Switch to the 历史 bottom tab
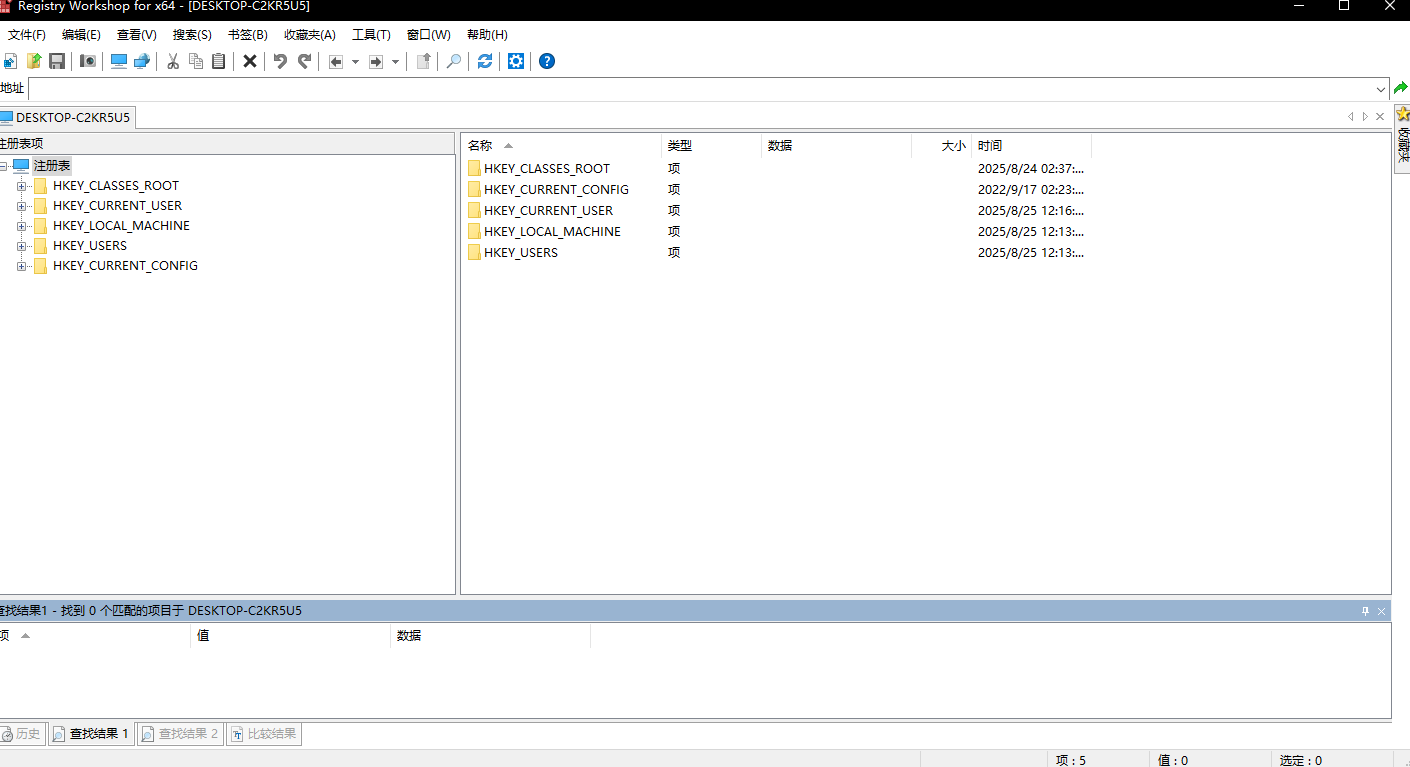 pos(21,734)
